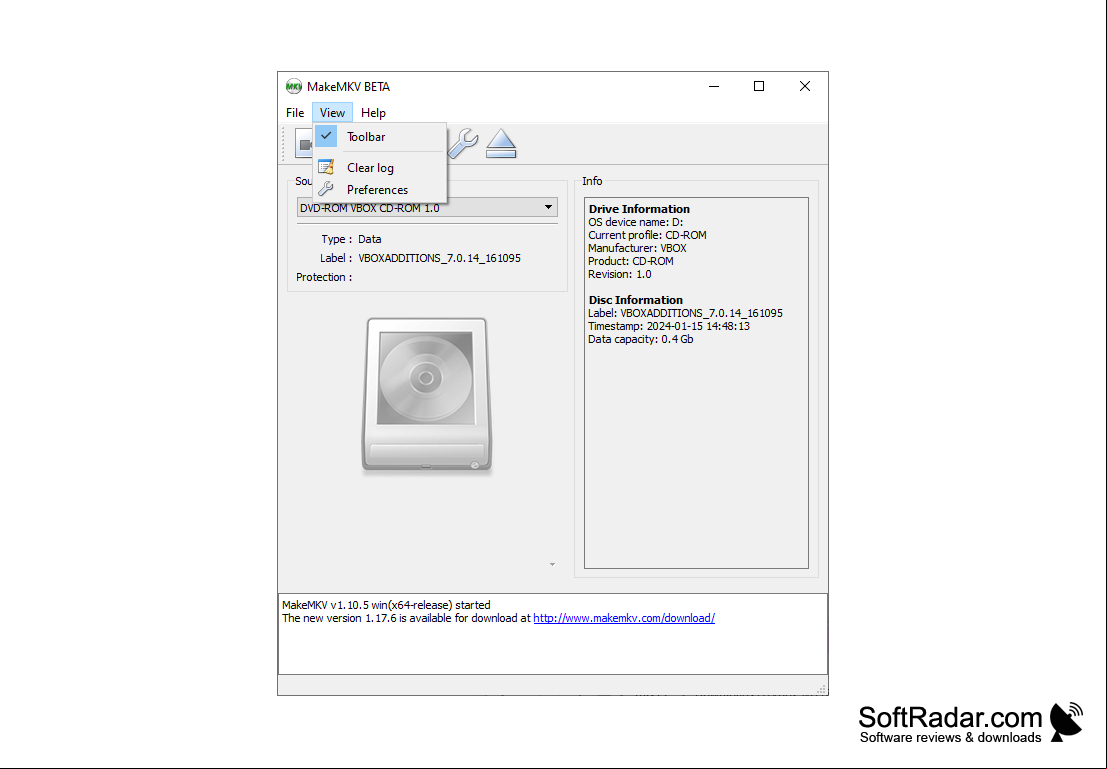Image resolution: width=1107 pixels, height=769 pixels.
Task: Close the MakeMKV BETA window
Action: 805,86
